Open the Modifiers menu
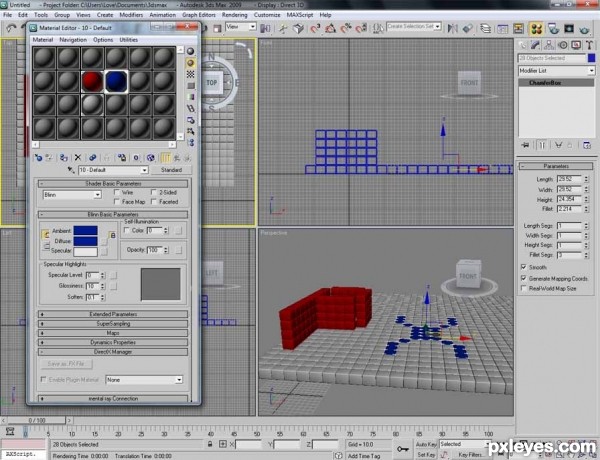This screenshot has width=600, height=460. [131, 15]
